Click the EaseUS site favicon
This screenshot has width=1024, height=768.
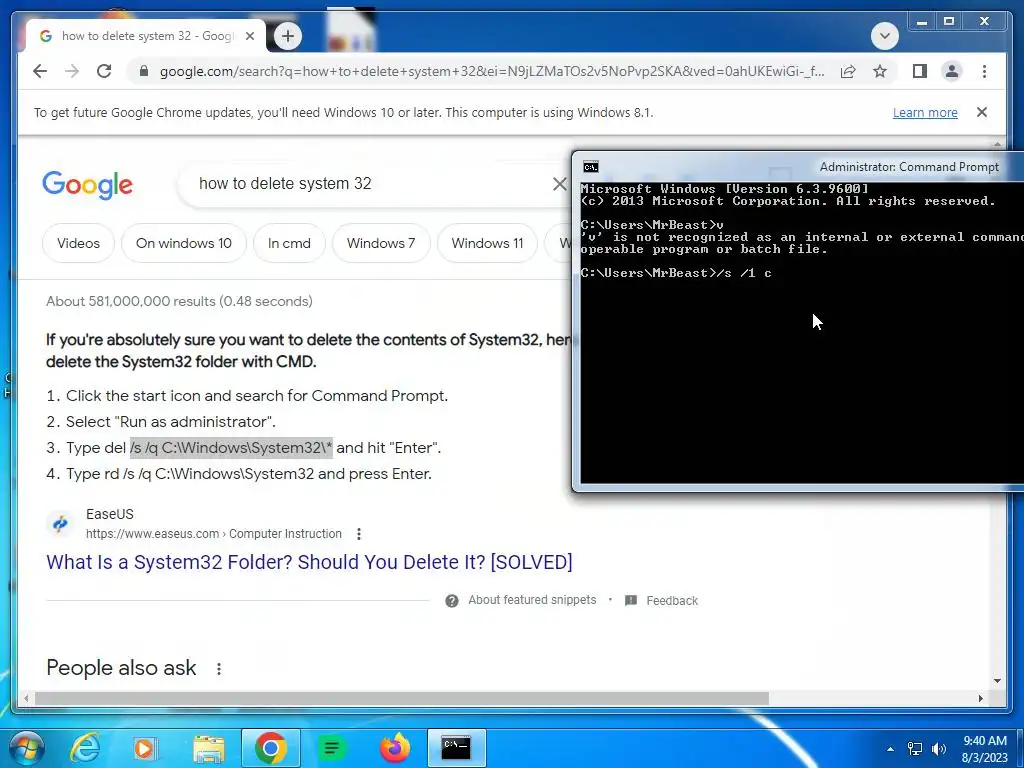pyautogui.click(x=60, y=524)
